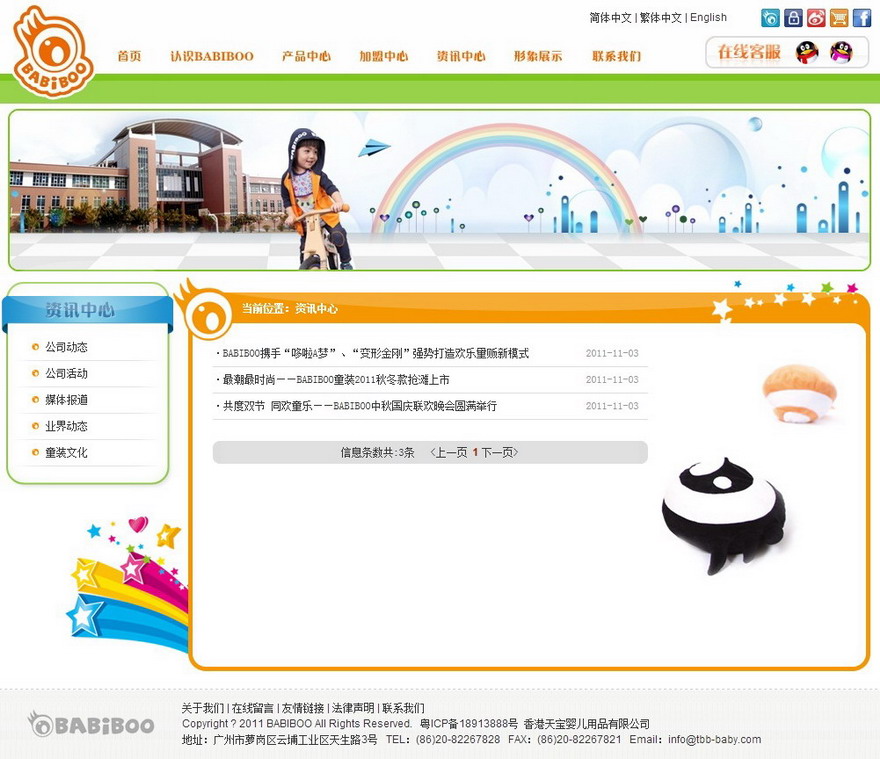Switch language to 简体中文
This screenshot has height=759, width=880.
[x=610, y=18]
